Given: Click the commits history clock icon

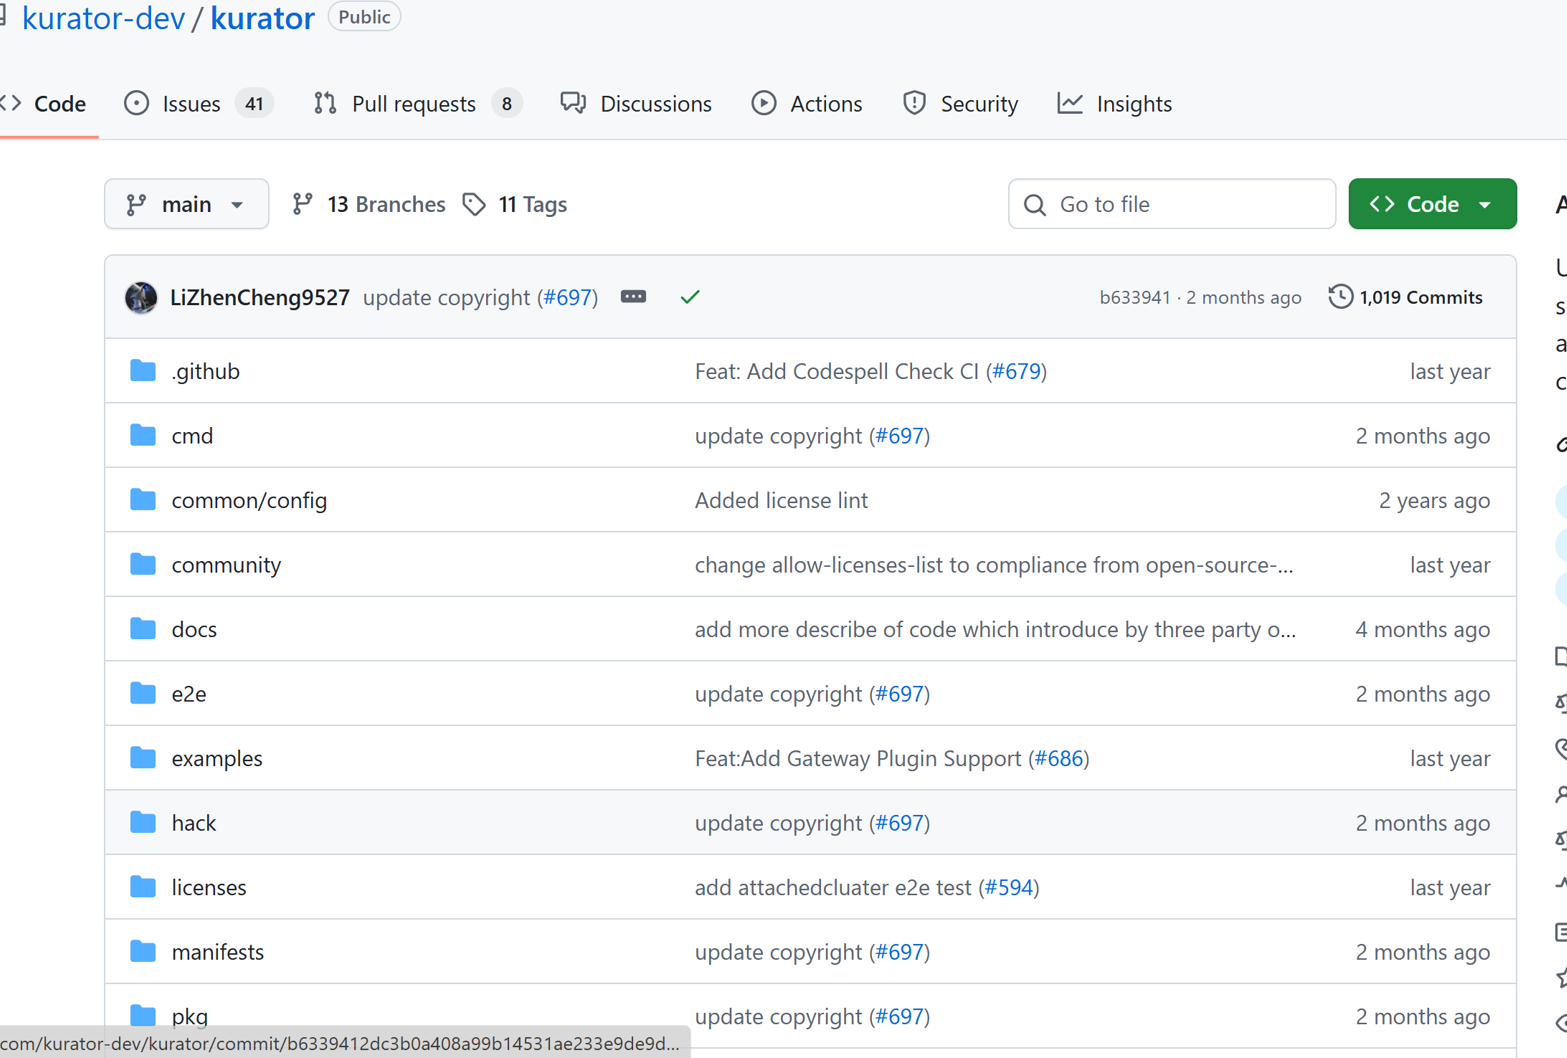Looking at the screenshot, I should (x=1340, y=296).
